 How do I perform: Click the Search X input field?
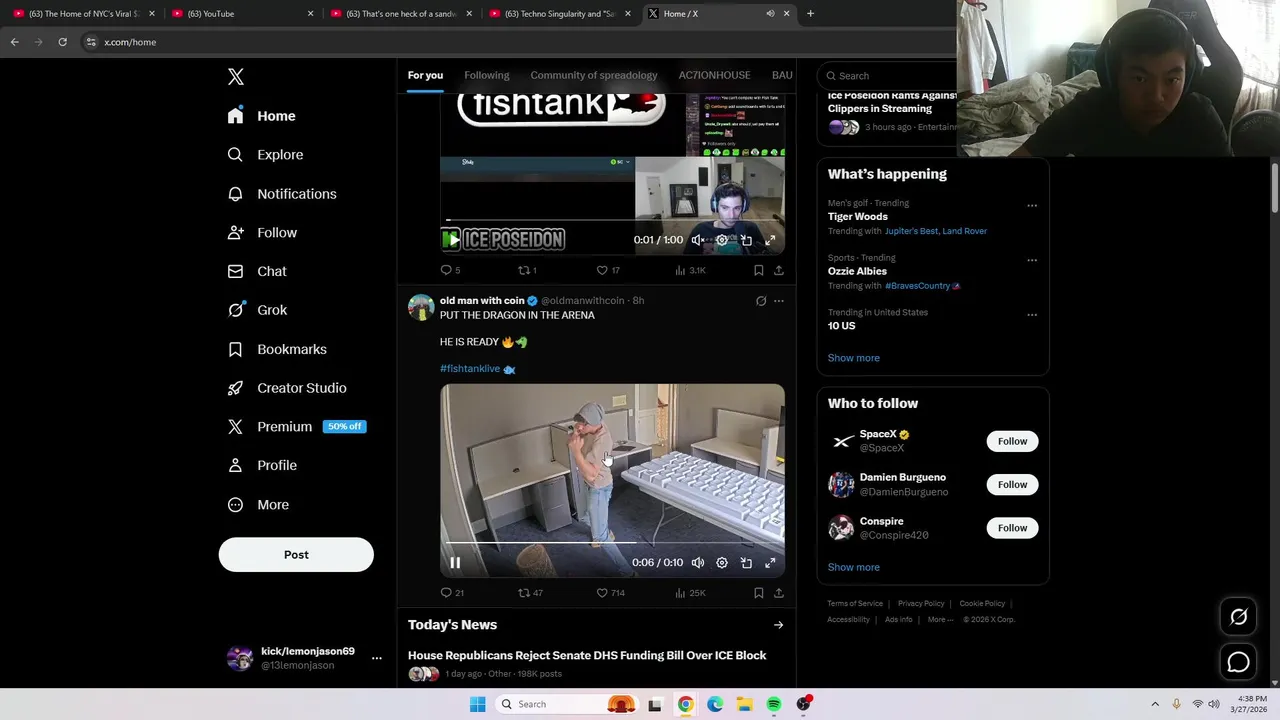pos(886,76)
